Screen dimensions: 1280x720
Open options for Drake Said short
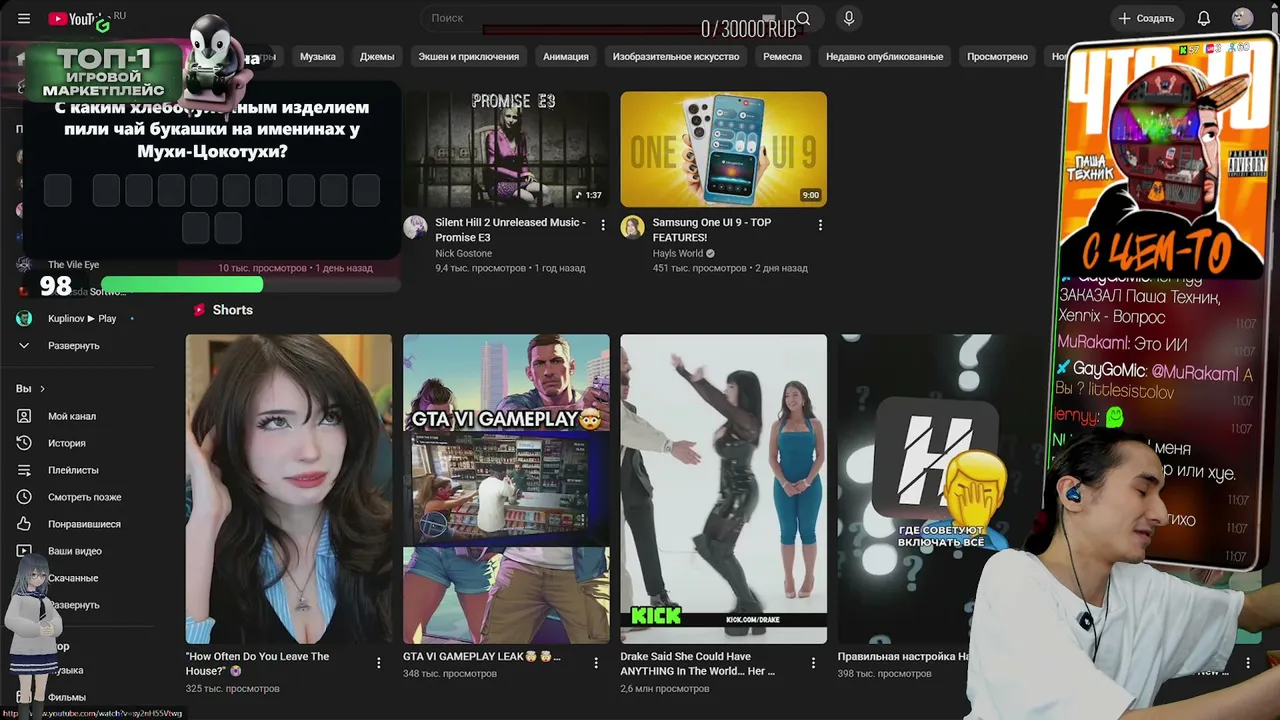[813, 662]
